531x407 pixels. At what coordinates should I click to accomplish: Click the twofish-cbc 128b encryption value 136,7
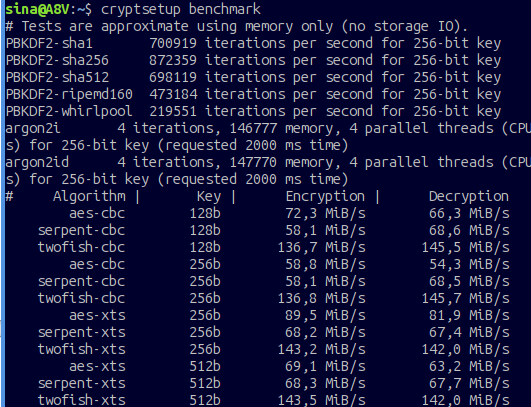point(297,248)
